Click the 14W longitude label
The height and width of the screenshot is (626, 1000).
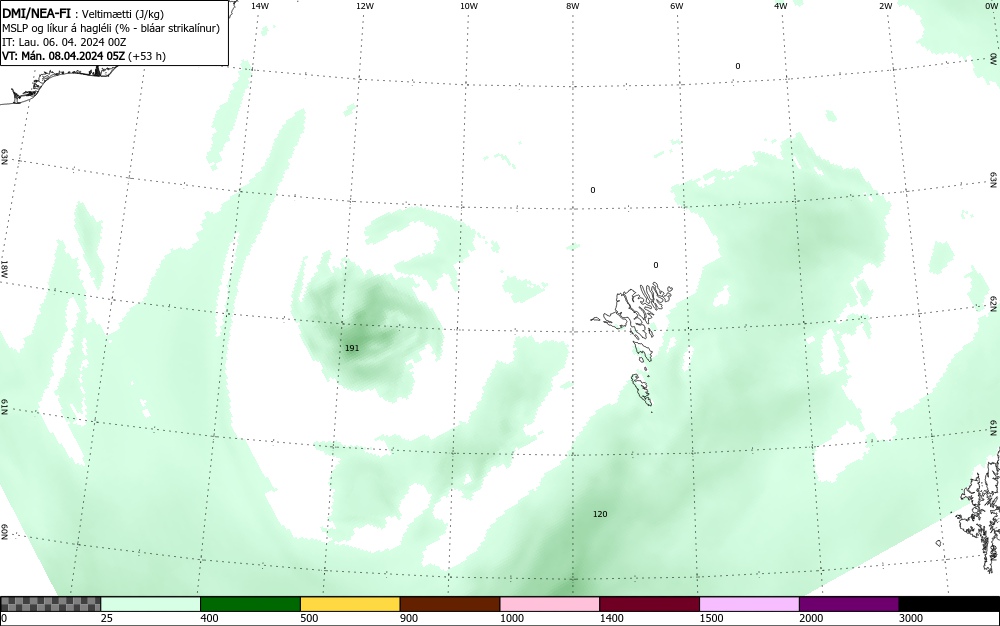click(260, 6)
